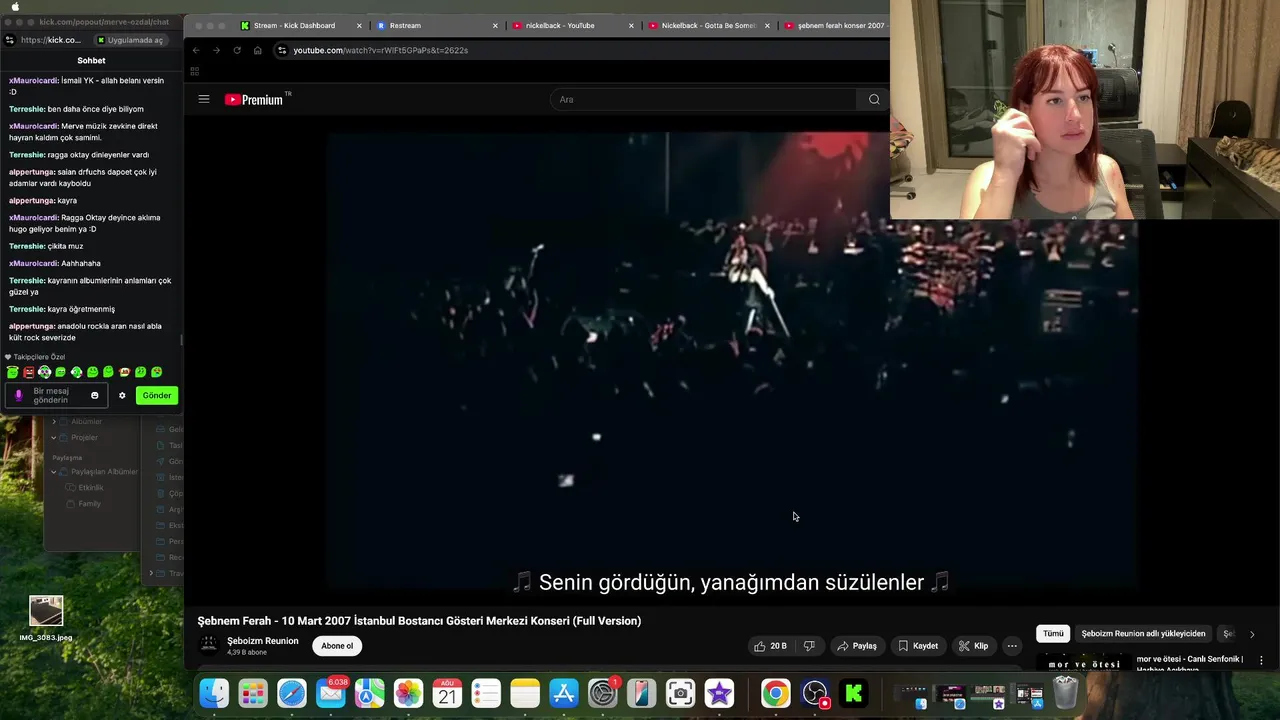Collapse Projeler in the Photos sidebar
The width and height of the screenshot is (1280, 720).
[x=54, y=437]
